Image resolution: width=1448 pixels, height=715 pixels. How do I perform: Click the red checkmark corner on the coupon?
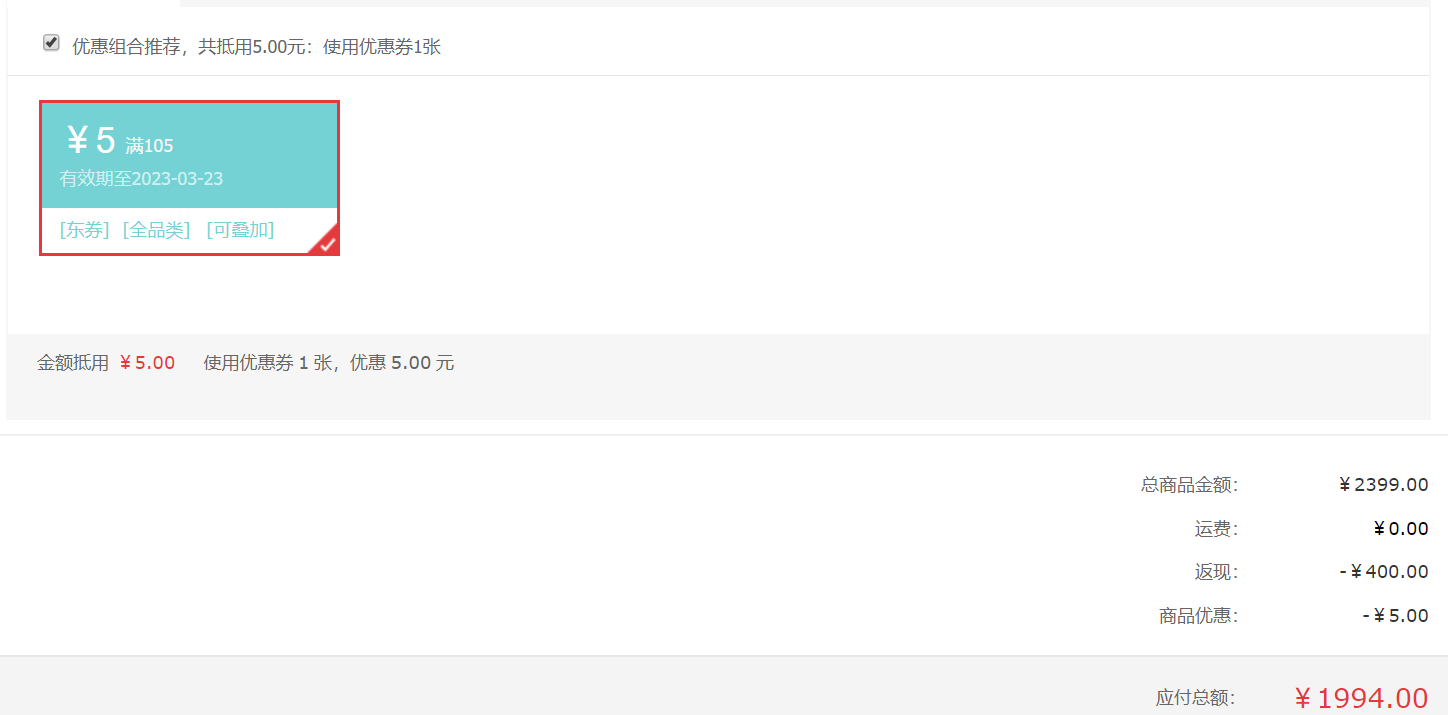[325, 242]
